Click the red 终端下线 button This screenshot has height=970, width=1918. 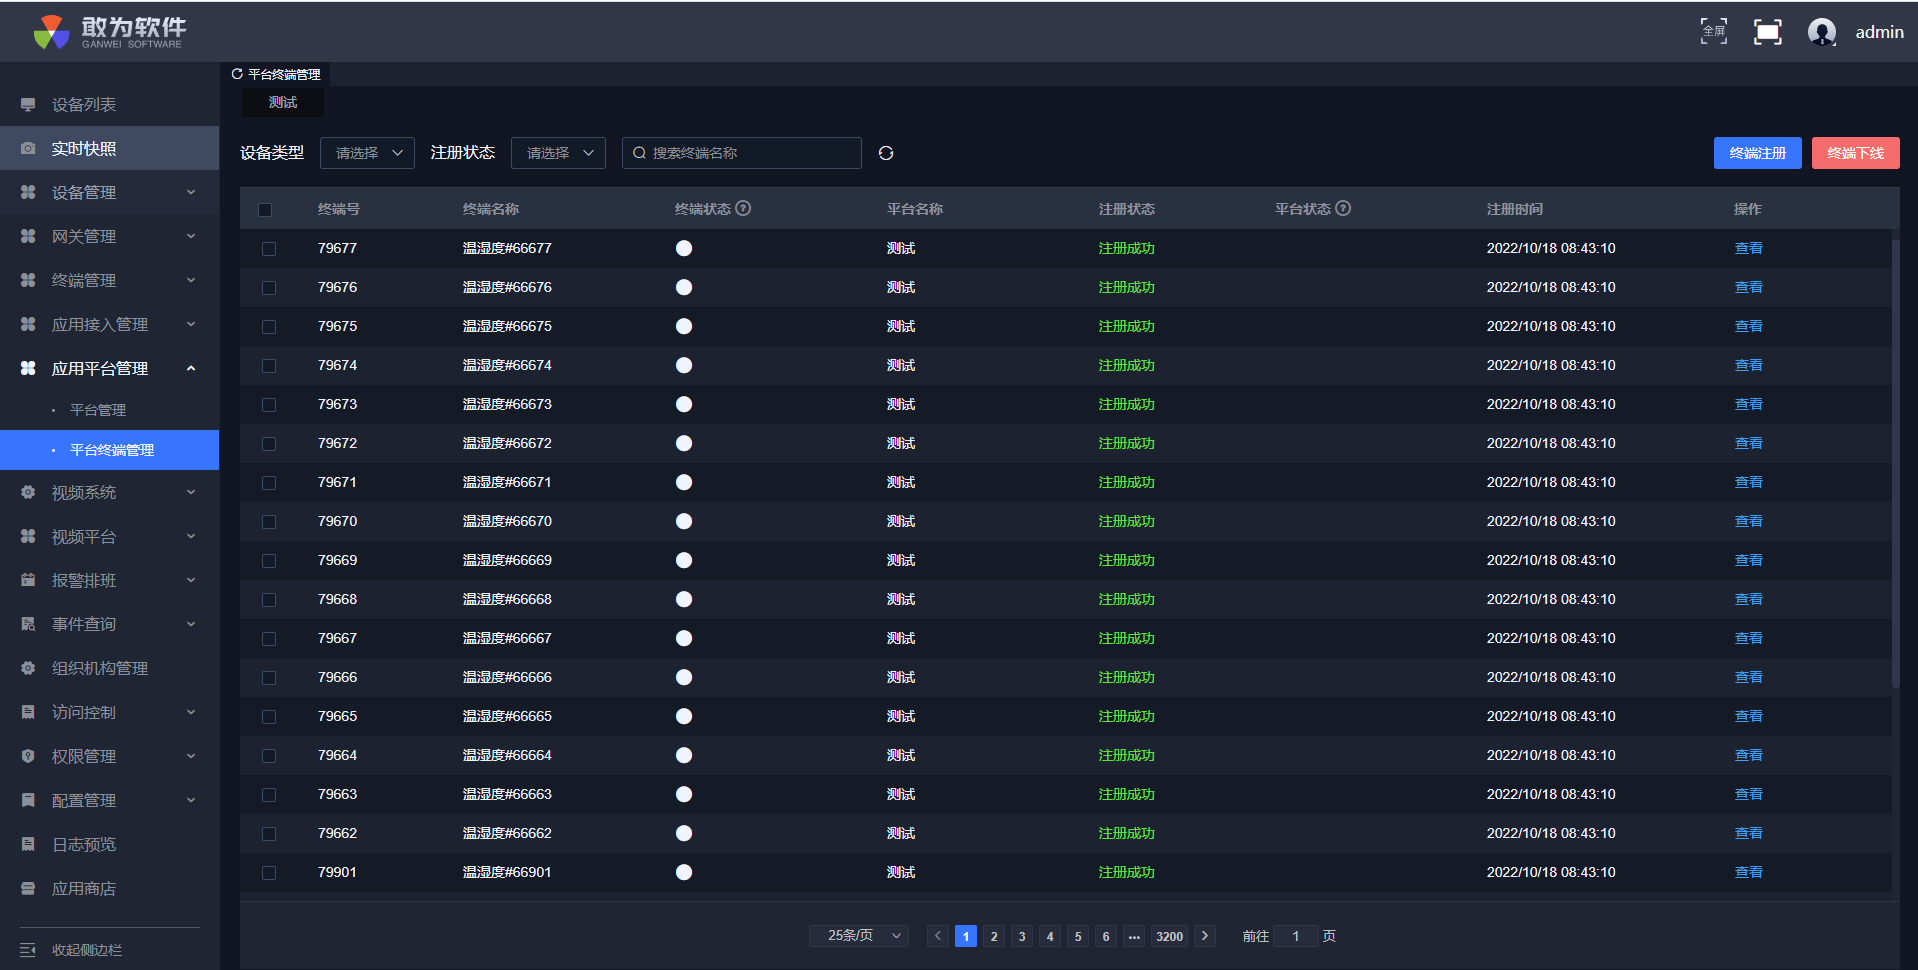click(1855, 153)
